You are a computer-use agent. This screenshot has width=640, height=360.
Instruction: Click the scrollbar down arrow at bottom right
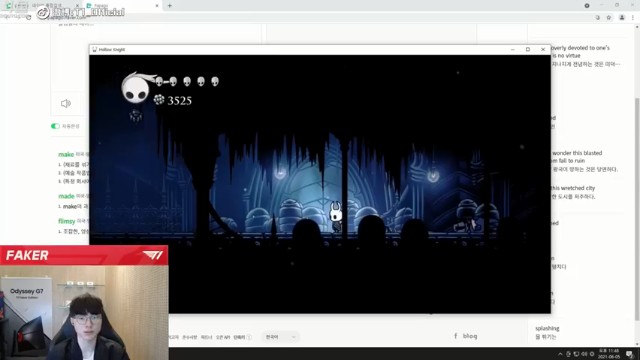pyautogui.click(x=637, y=344)
